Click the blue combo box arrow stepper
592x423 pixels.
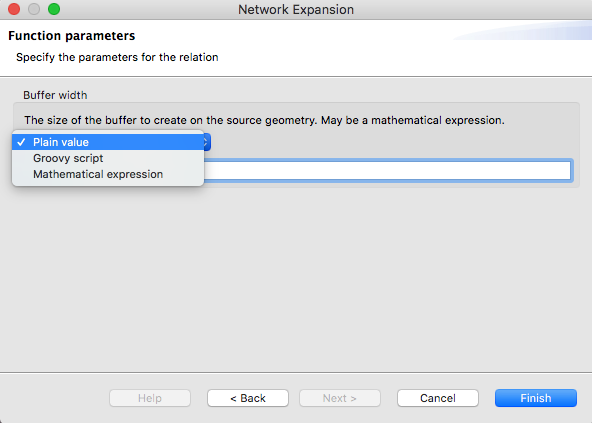coord(207,142)
